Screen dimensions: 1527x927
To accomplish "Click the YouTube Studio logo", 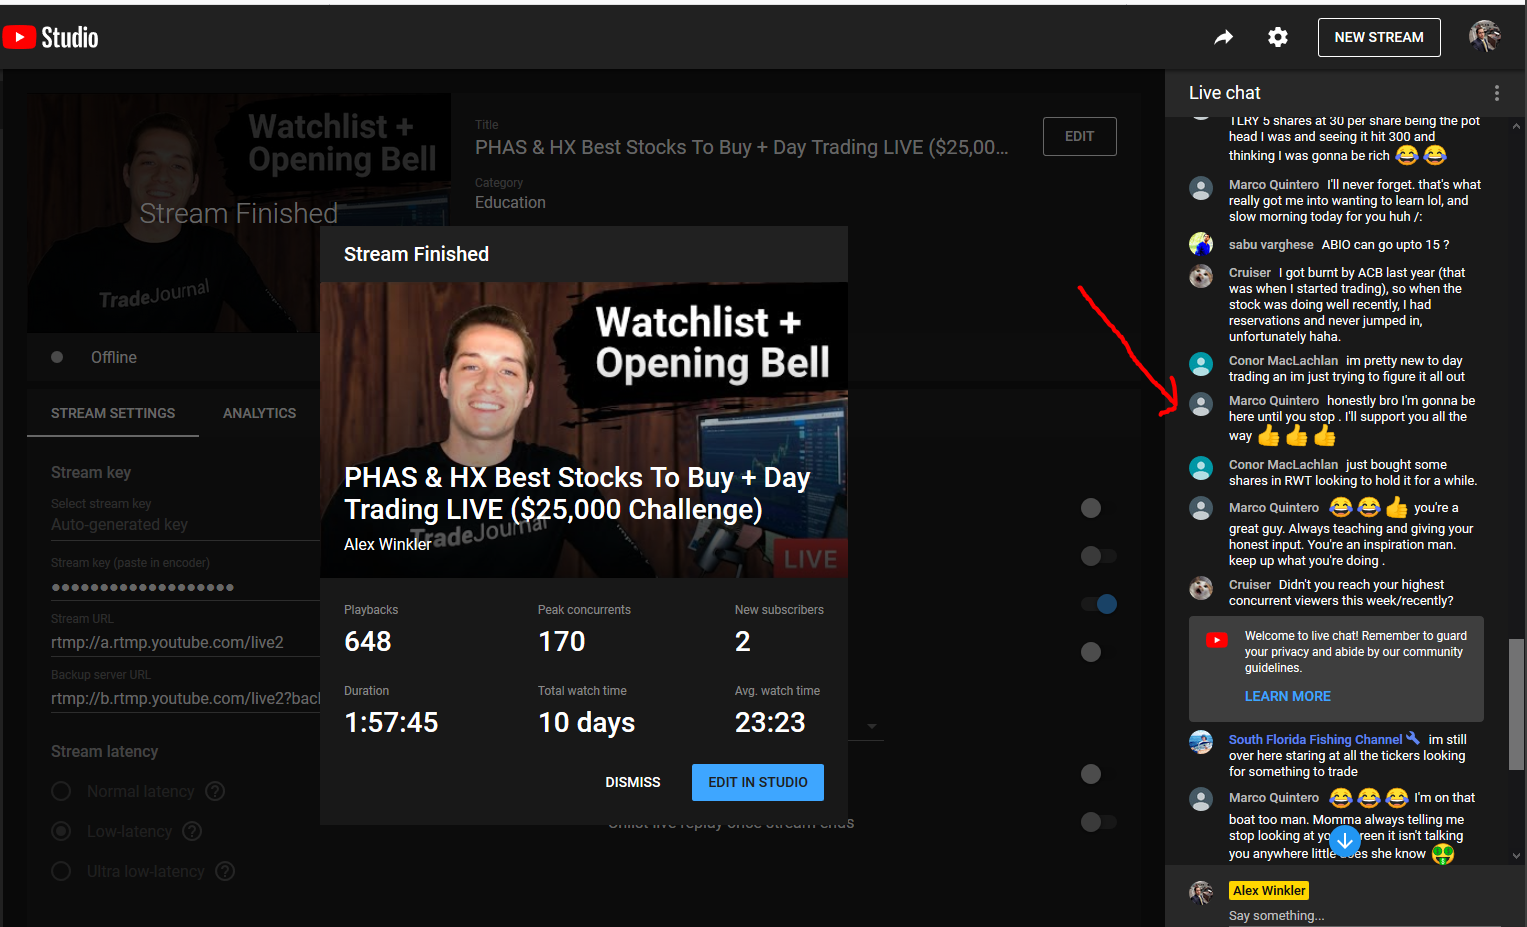I will 50,37.
